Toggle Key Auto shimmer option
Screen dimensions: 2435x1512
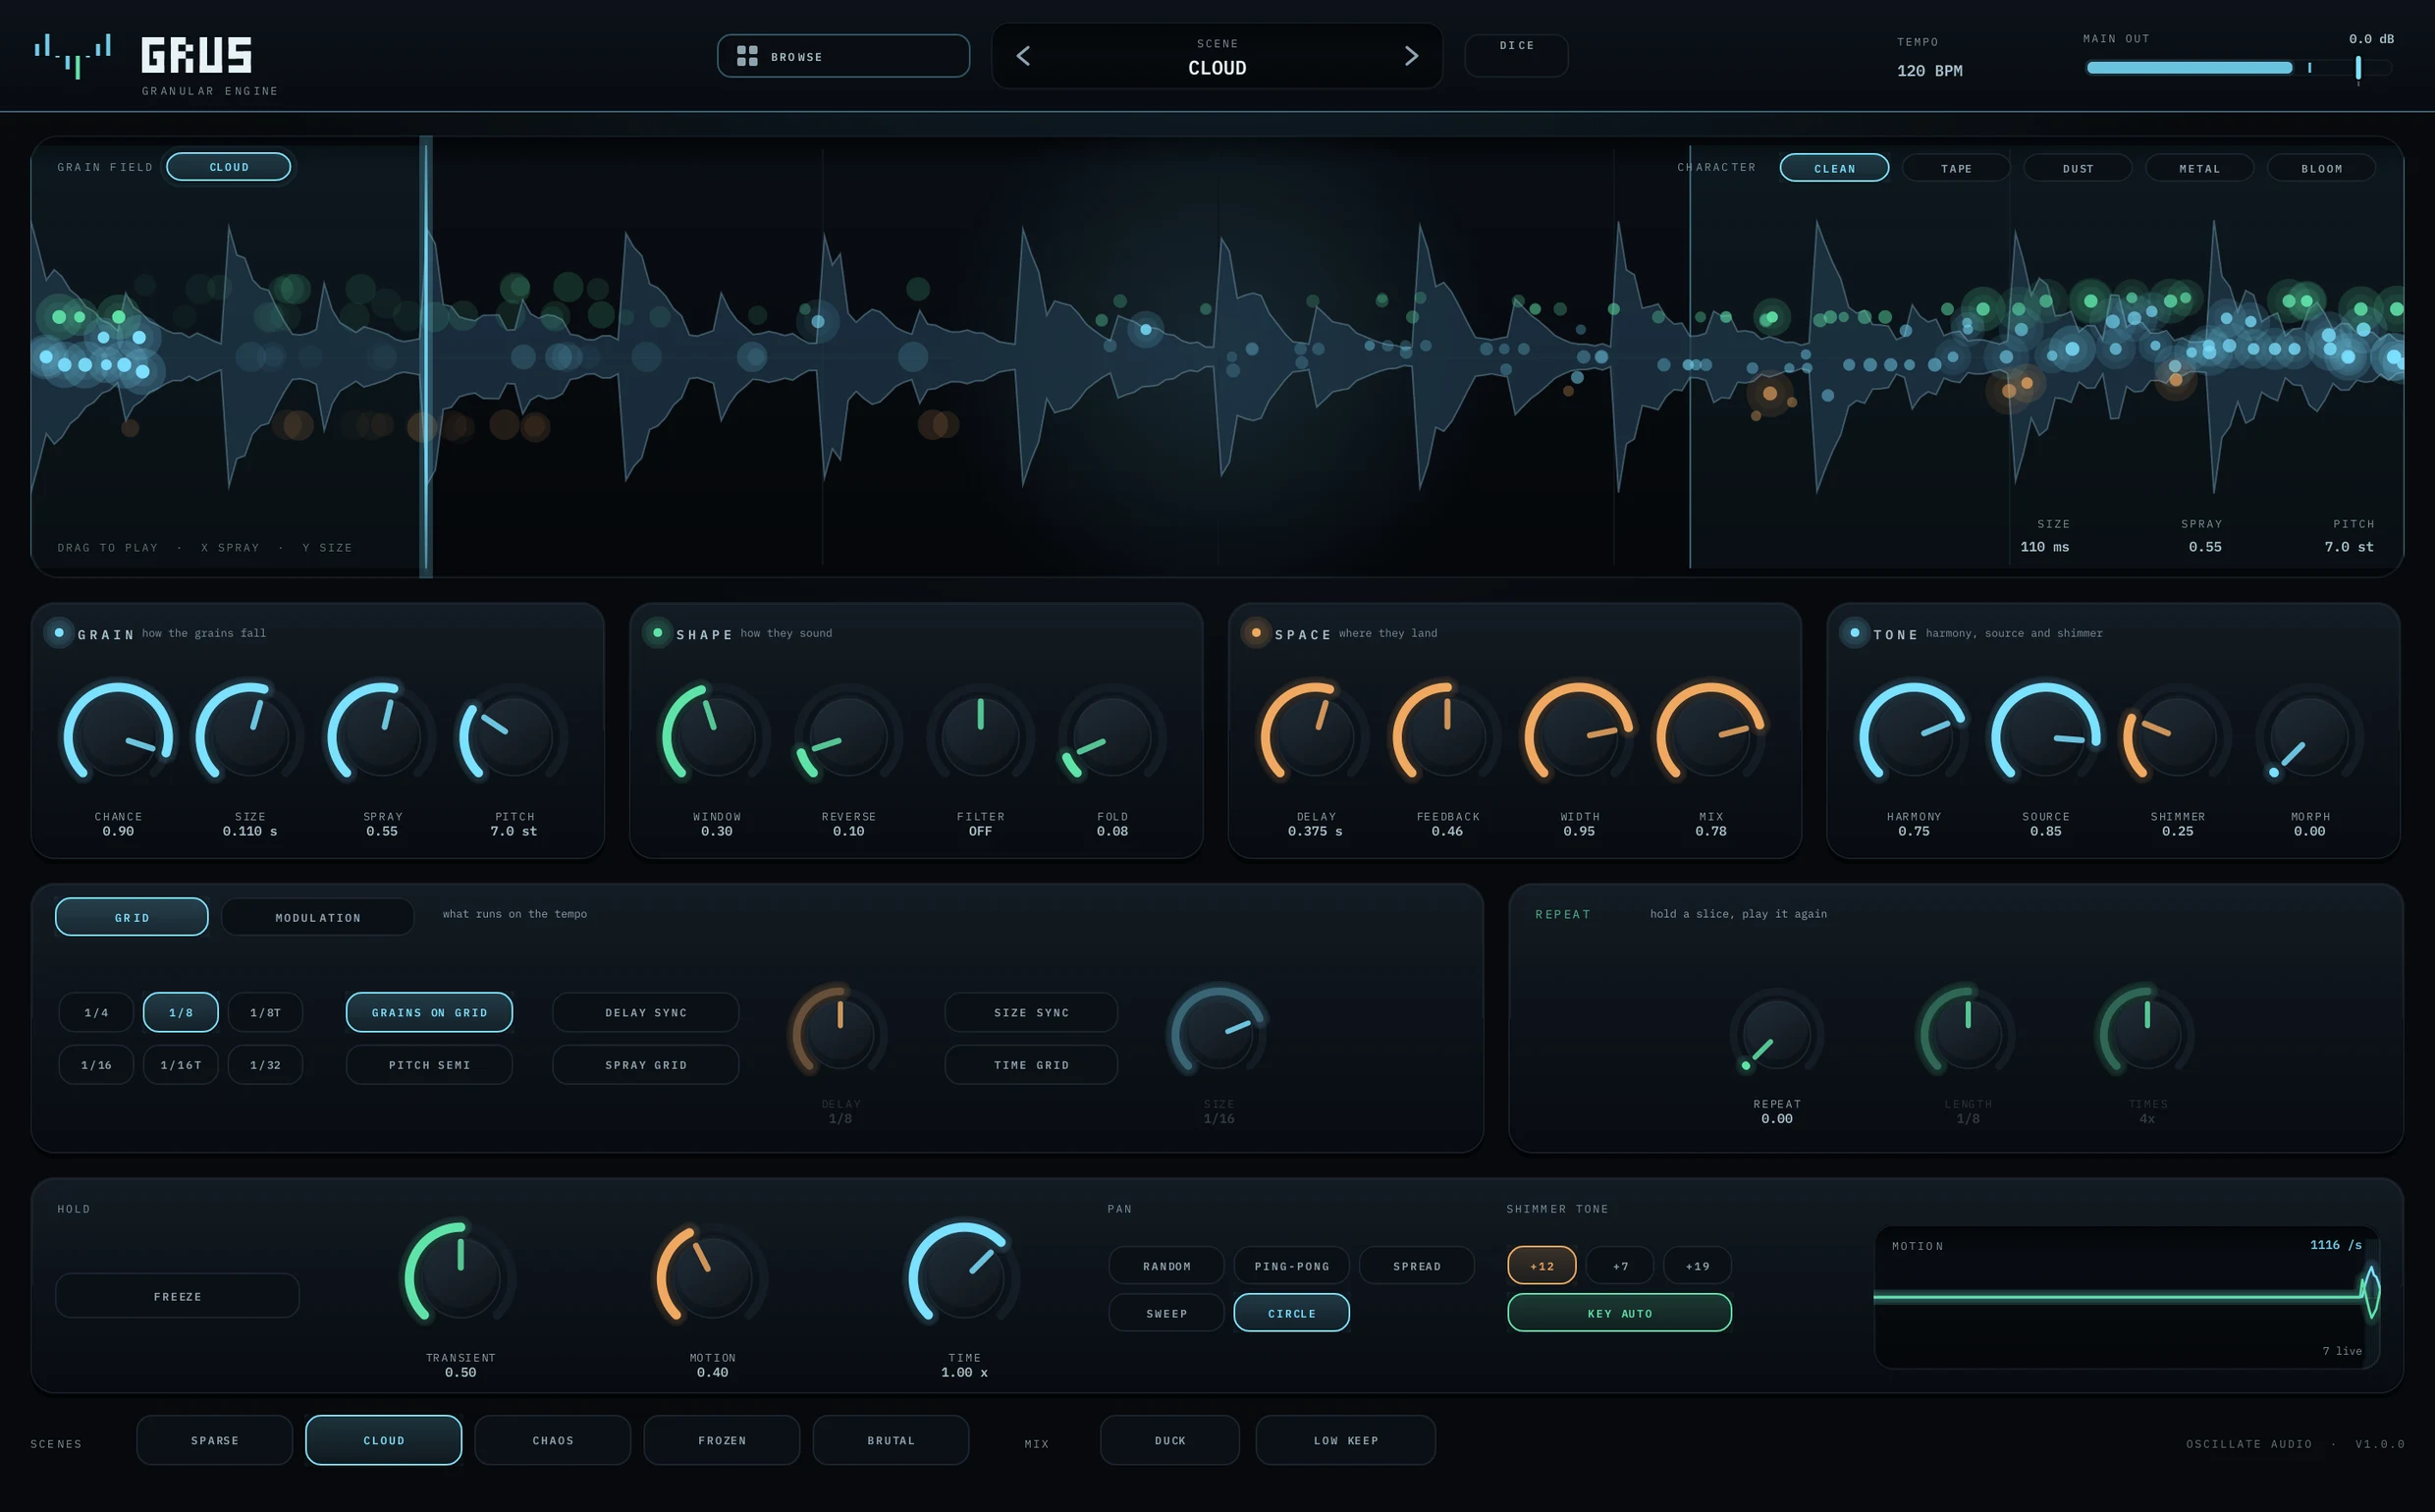pos(1619,1313)
